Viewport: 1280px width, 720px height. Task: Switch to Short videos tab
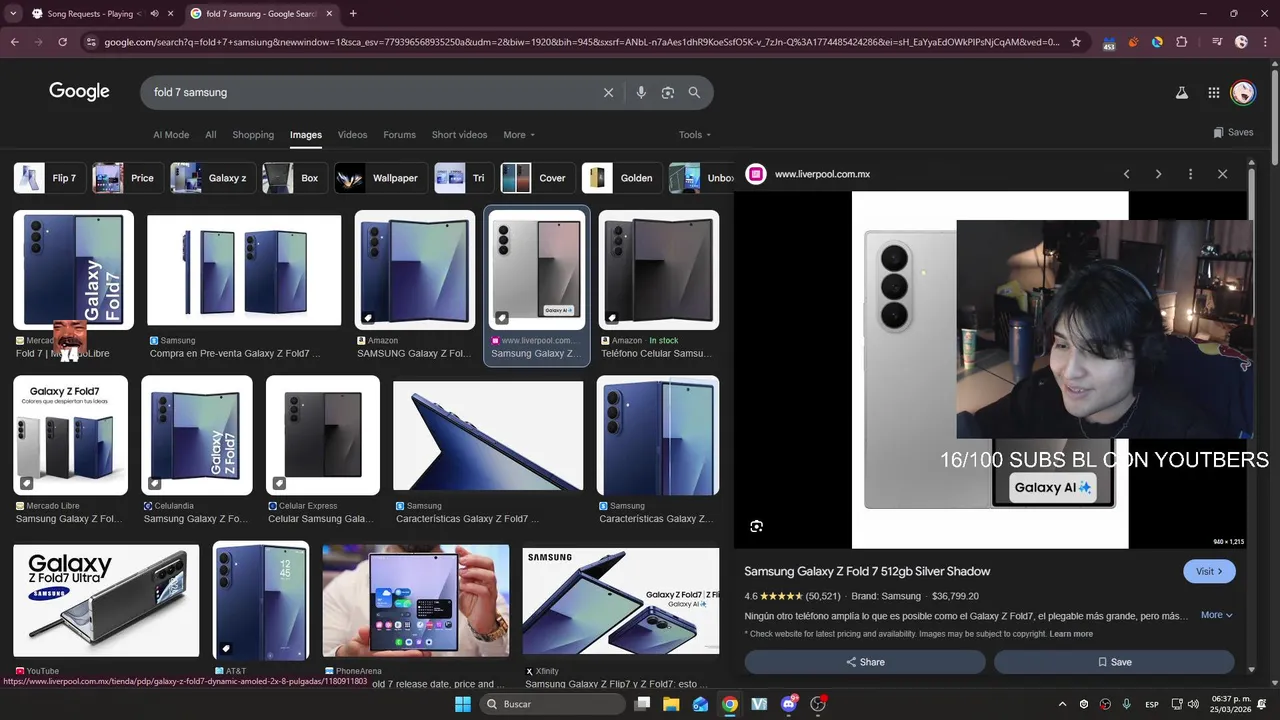tap(459, 135)
